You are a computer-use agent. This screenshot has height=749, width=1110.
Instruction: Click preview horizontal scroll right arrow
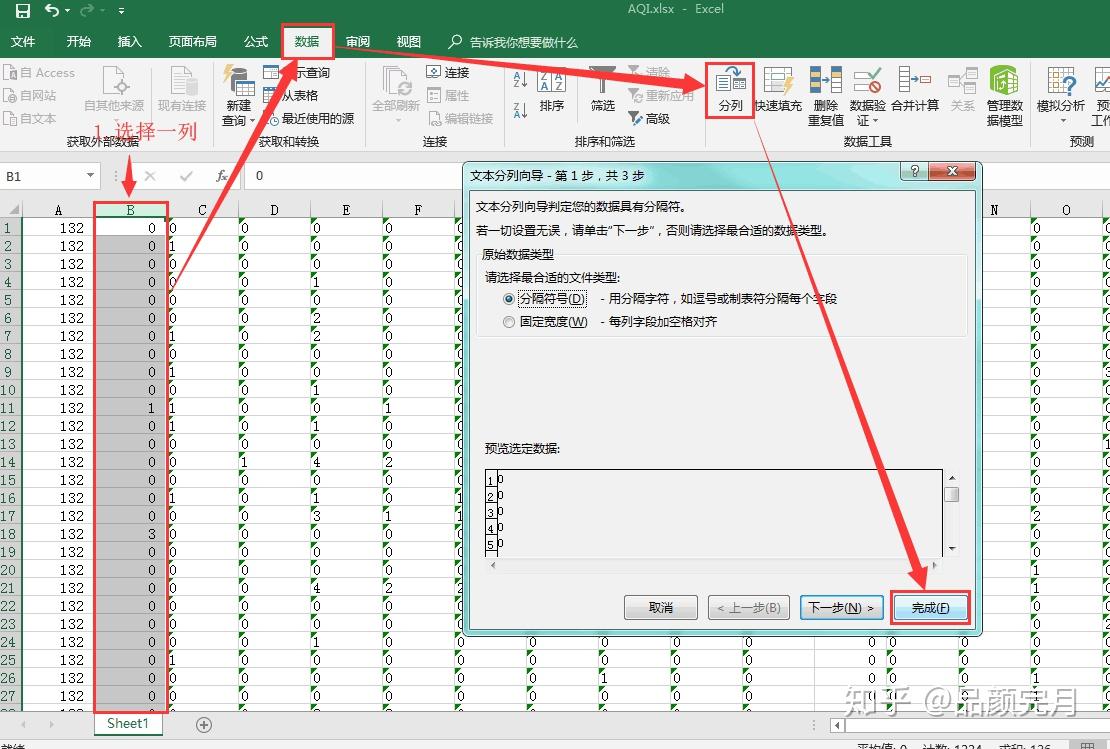pos(935,565)
